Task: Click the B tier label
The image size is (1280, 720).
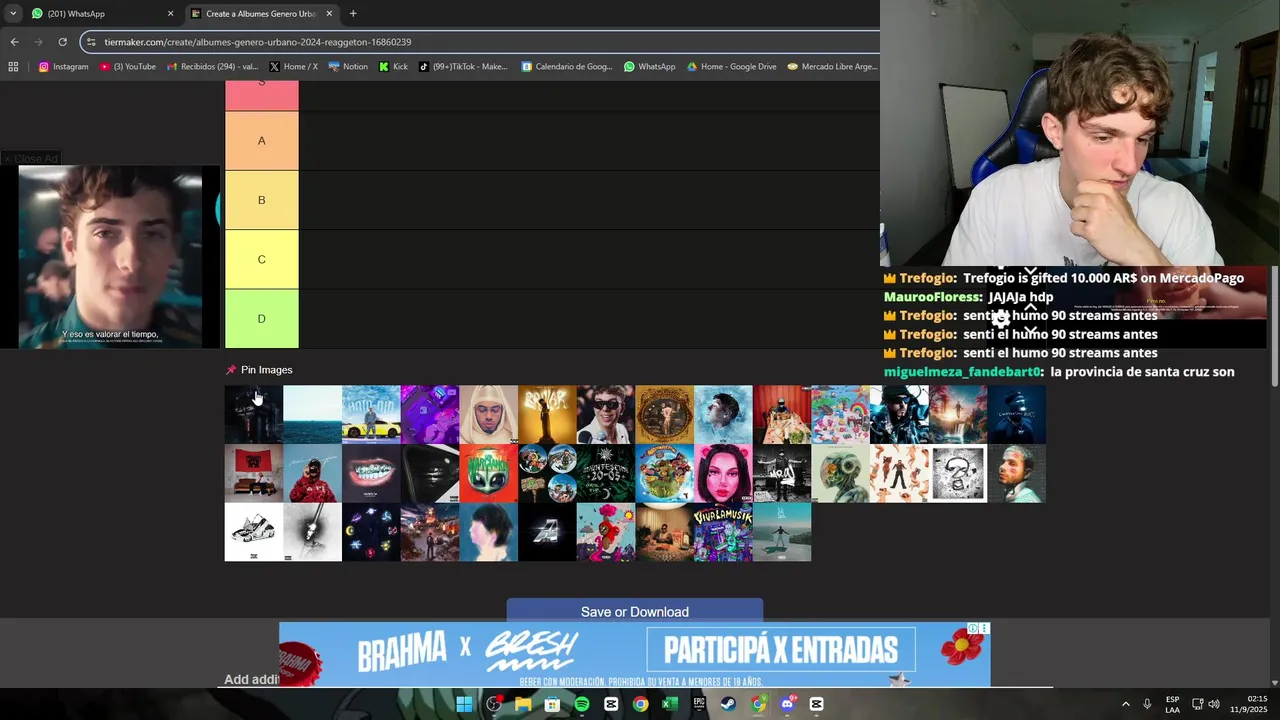Action: click(262, 200)
